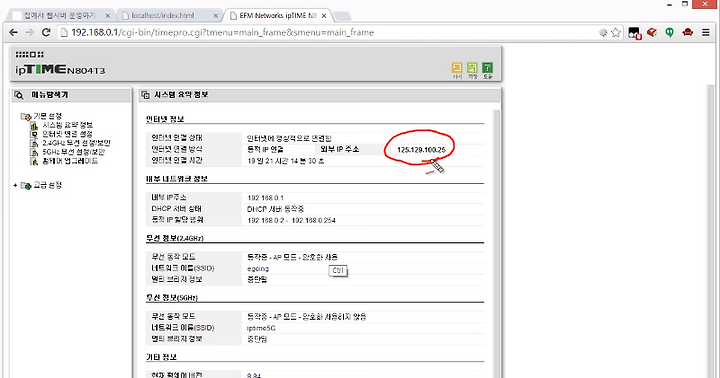Viewport: 720px width, 378px height.
Task: Click the 인터넷 정보 section heading
Action: tap(165, 119)
